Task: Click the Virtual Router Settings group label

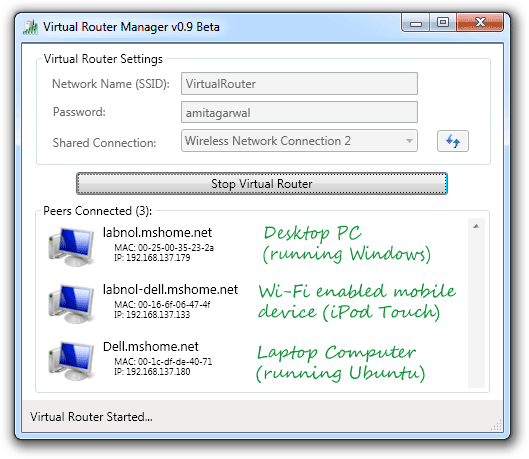Action: (x=103, y=59)
